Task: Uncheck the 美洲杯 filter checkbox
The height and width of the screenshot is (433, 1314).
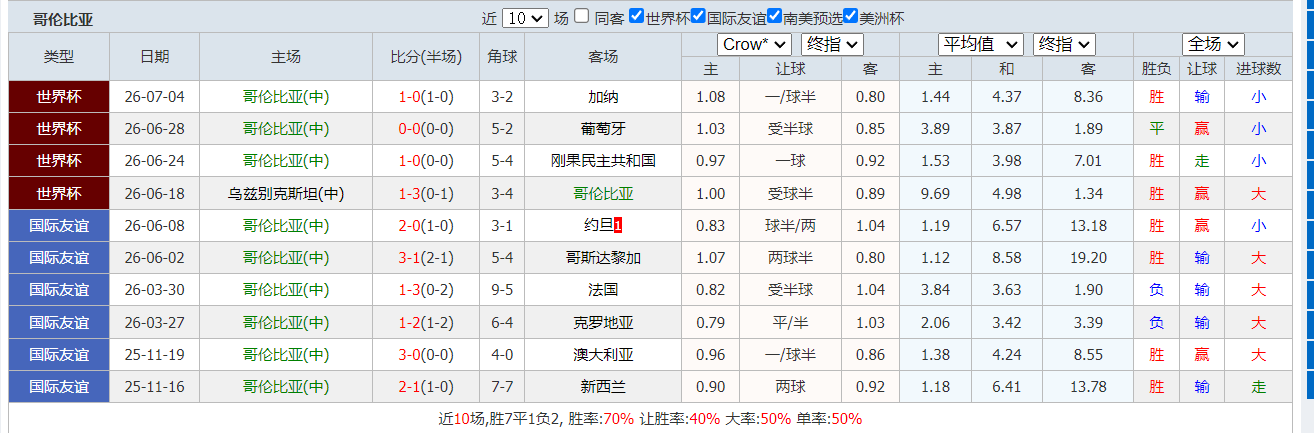Action: tap(851, 17)
